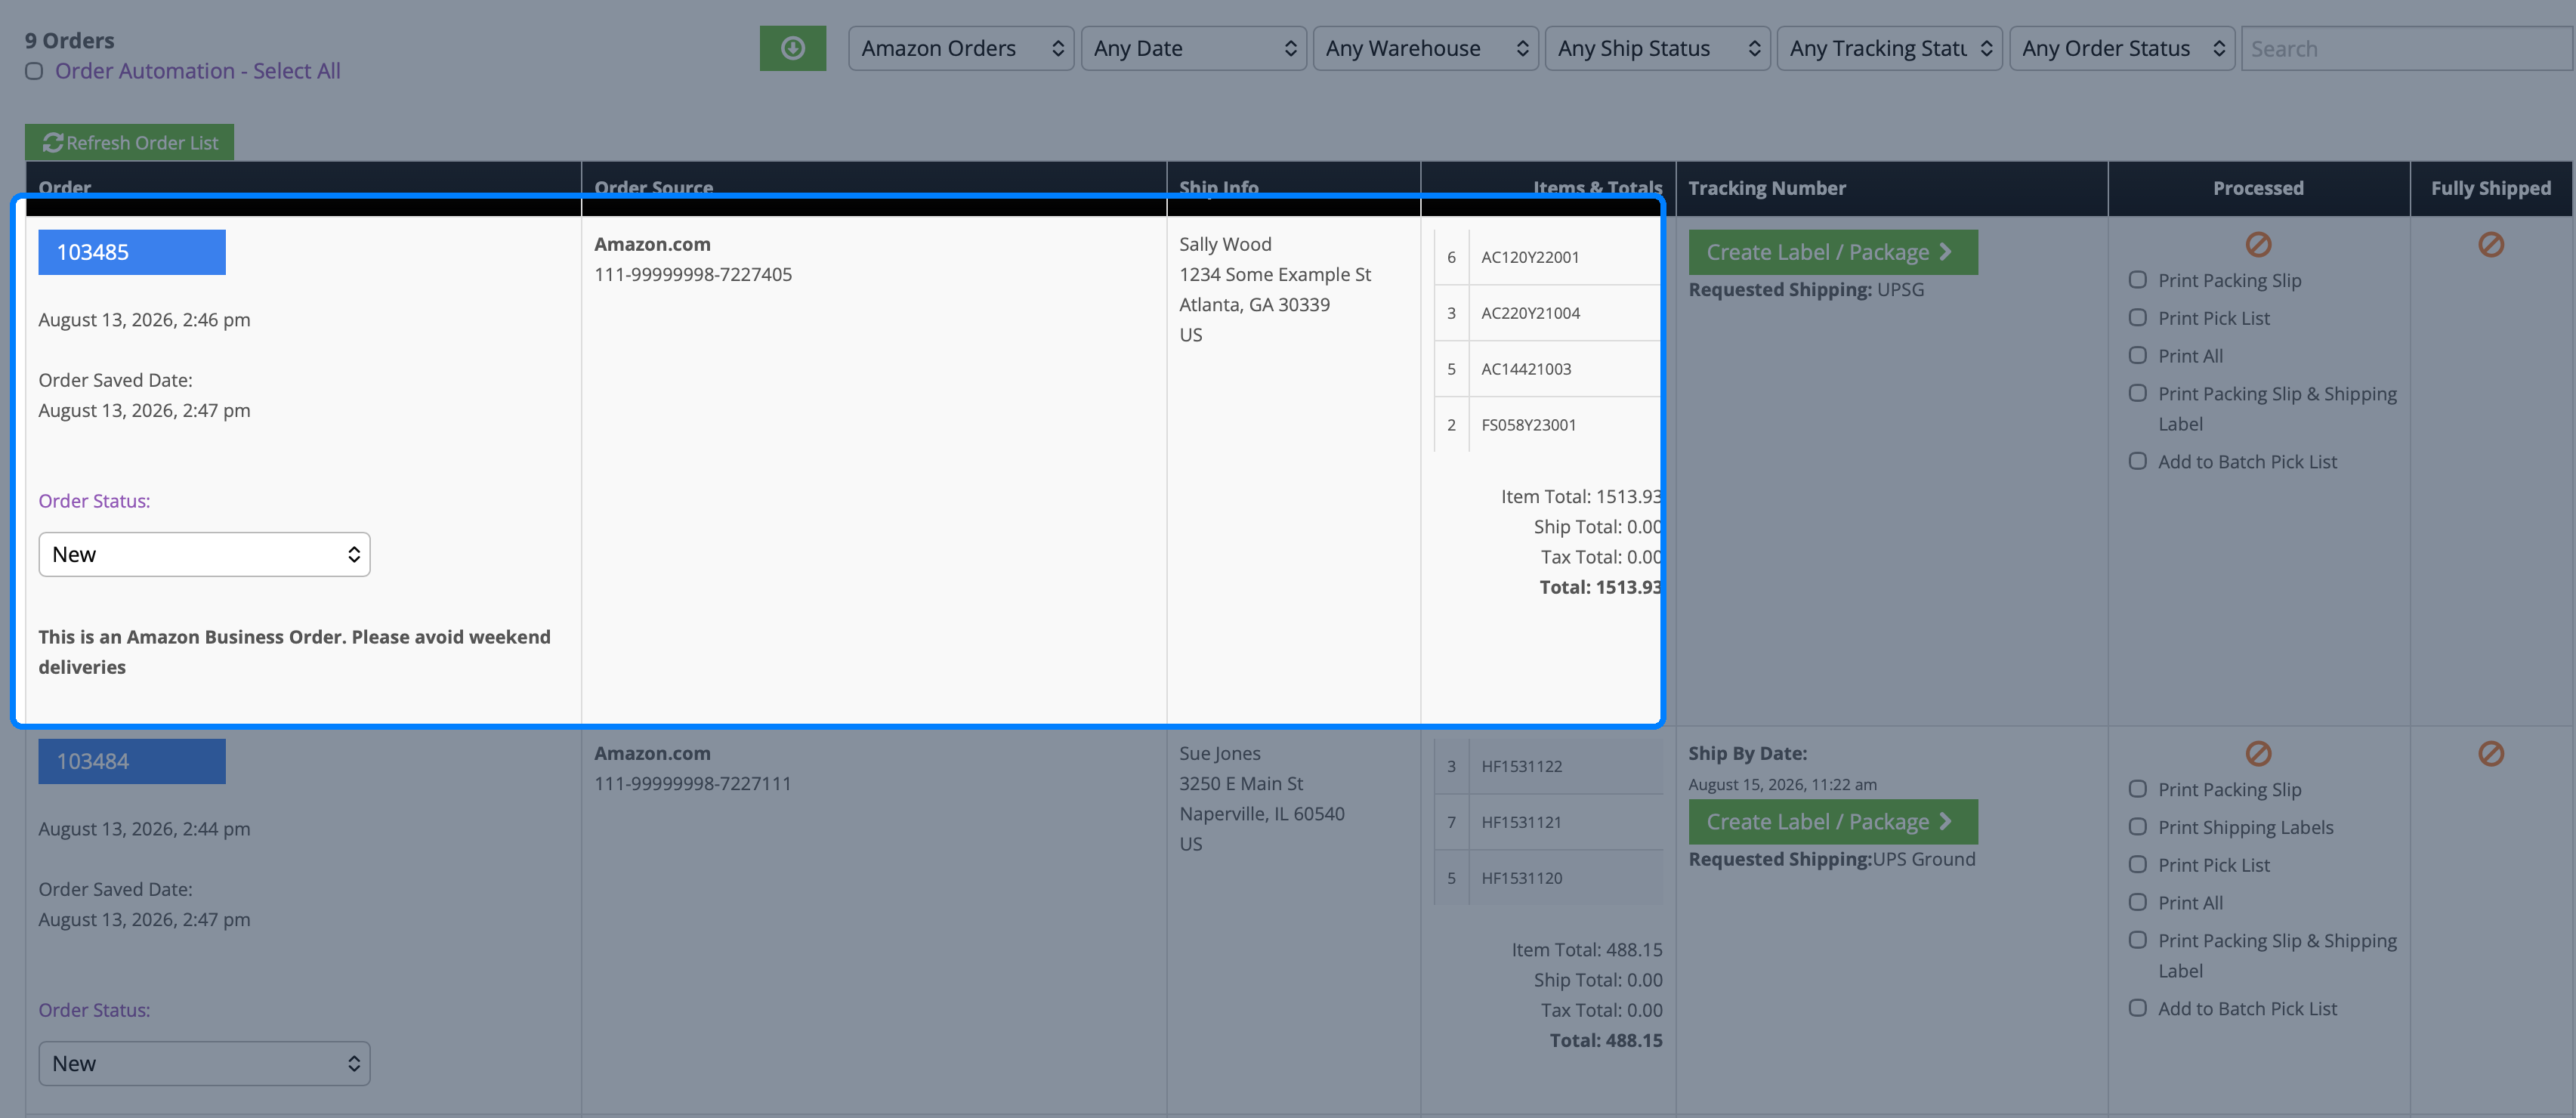The height and width of the screenshot is (1118, 2576).
Task: Click the green download orders icon button
Action: click(x=792, y=48)
